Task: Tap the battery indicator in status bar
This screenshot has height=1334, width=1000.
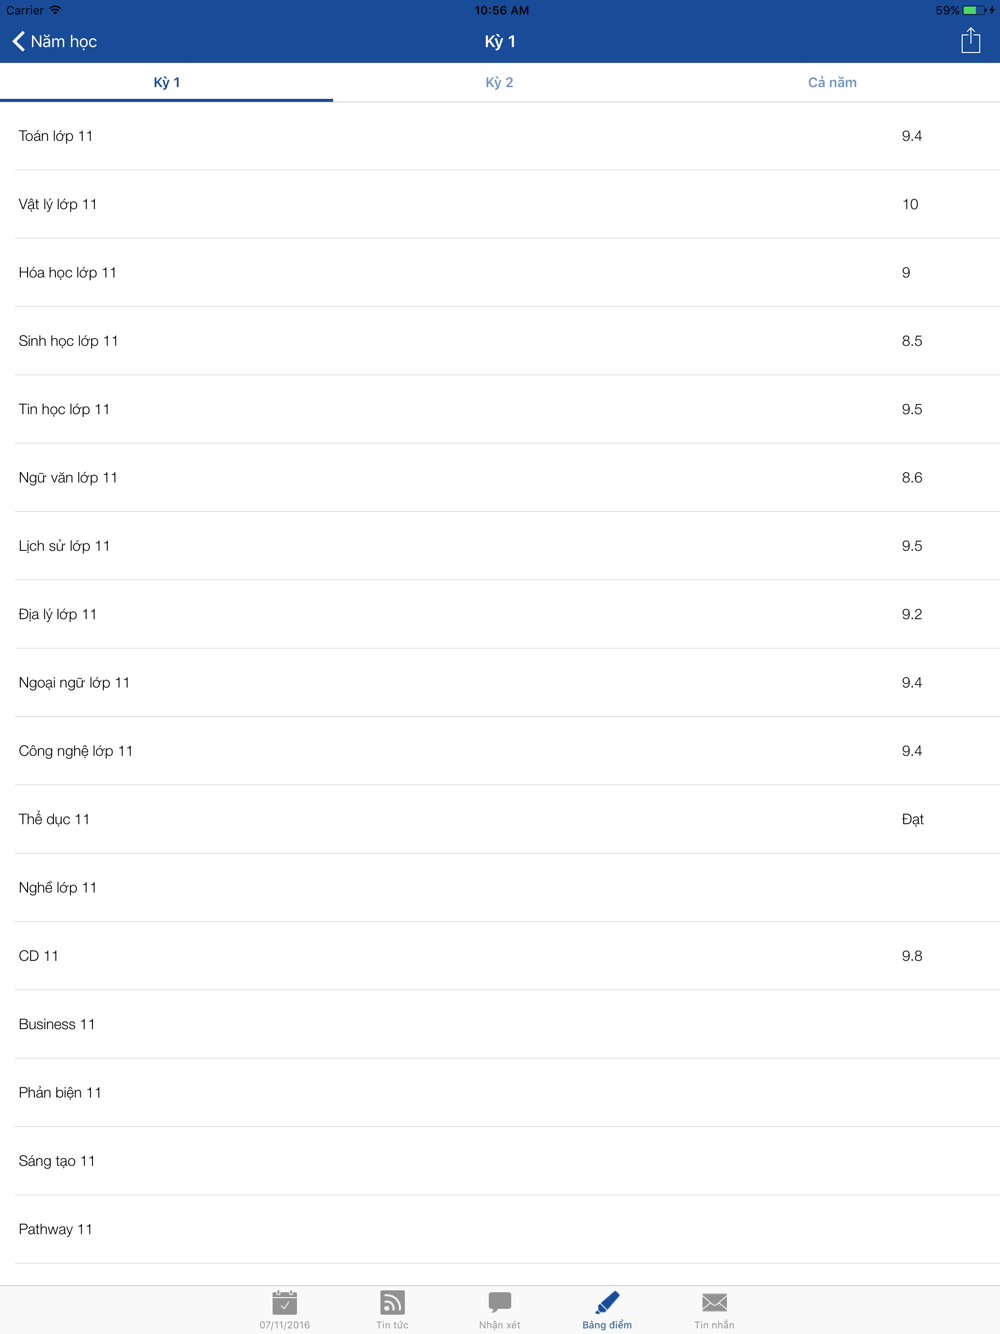Action: pyautogui.click(x=974, y=10)
